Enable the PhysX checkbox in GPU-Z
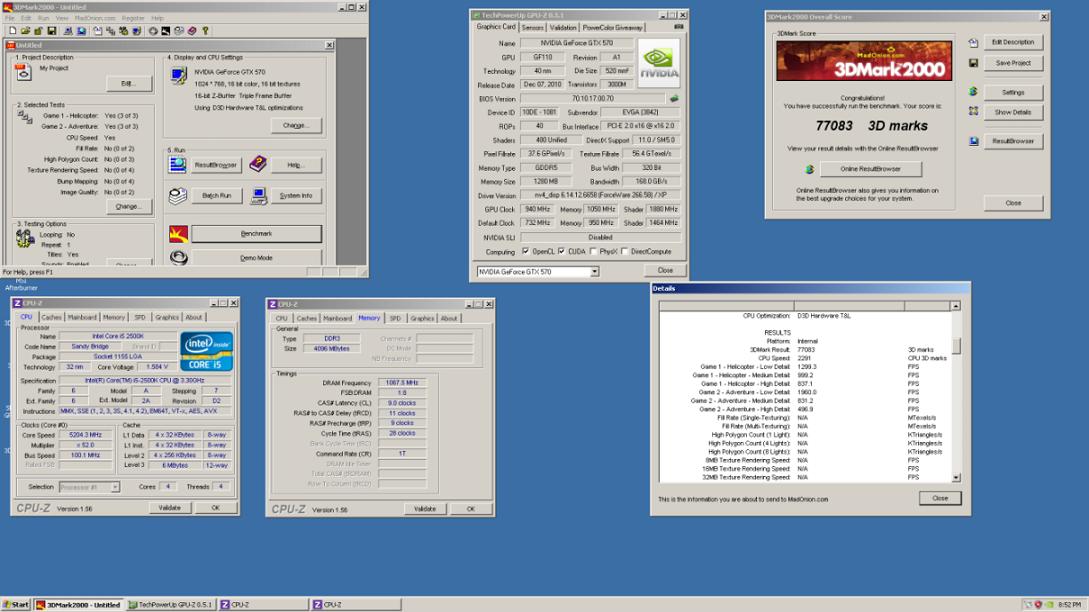Image resolution: width=1089 pixels, height=612 pixels. (x=592, y=251)
